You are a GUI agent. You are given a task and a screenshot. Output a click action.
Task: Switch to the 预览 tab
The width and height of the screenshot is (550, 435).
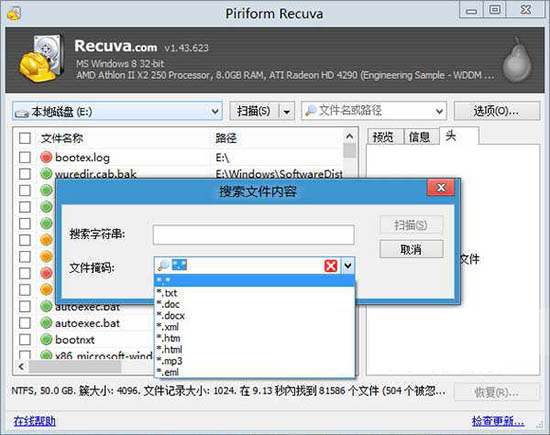(385, 136)
